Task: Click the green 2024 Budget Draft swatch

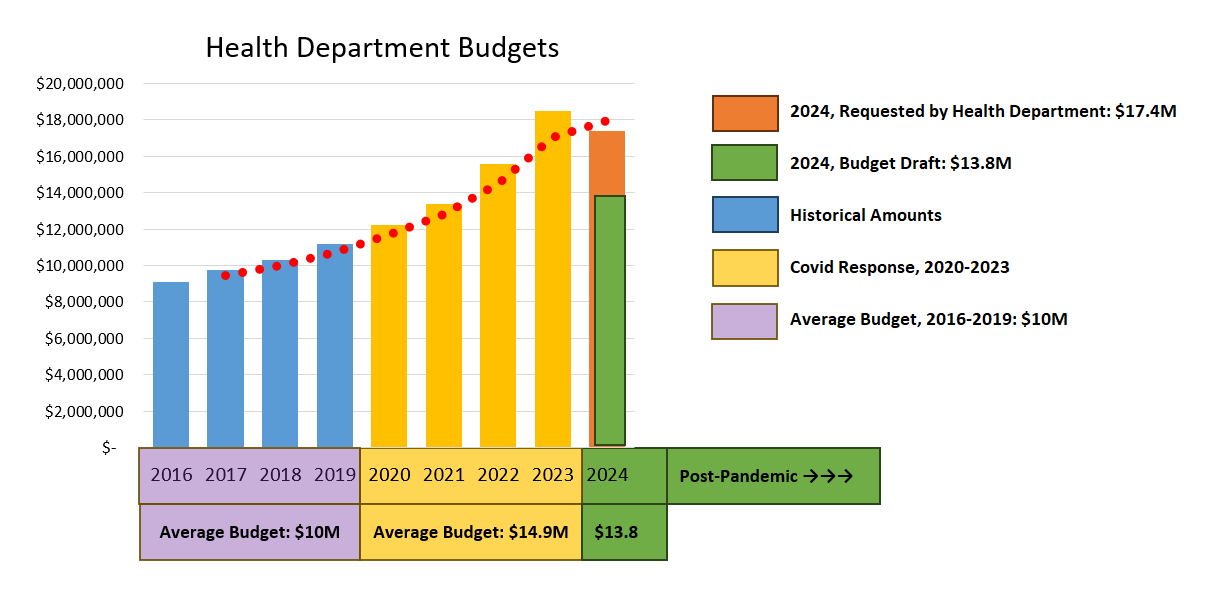Action: pos(744,164)
